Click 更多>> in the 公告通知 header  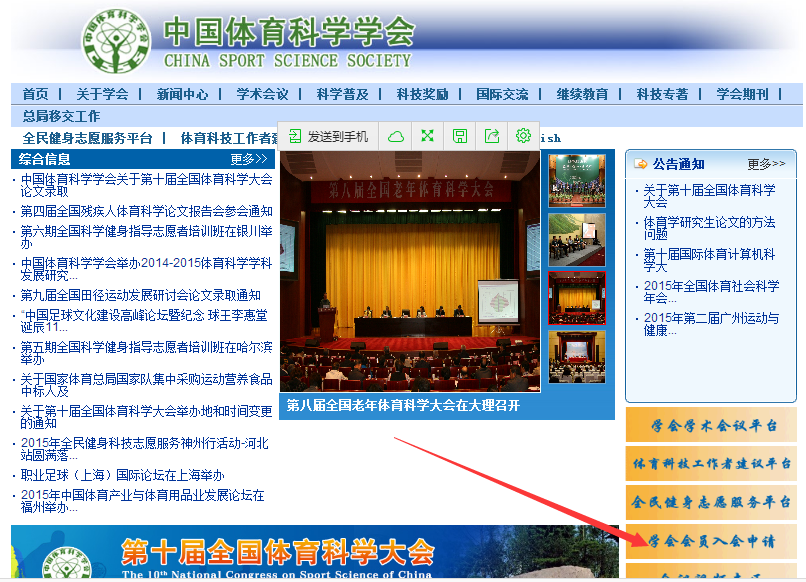[x=766, y=164]
